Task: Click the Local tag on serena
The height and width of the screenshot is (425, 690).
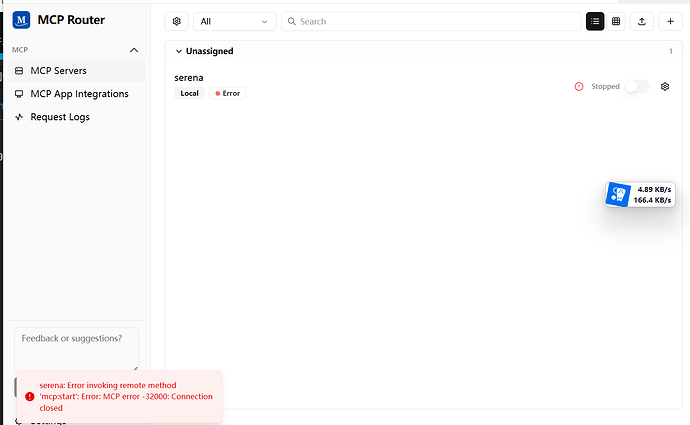Action: click(x=189, y=93)
